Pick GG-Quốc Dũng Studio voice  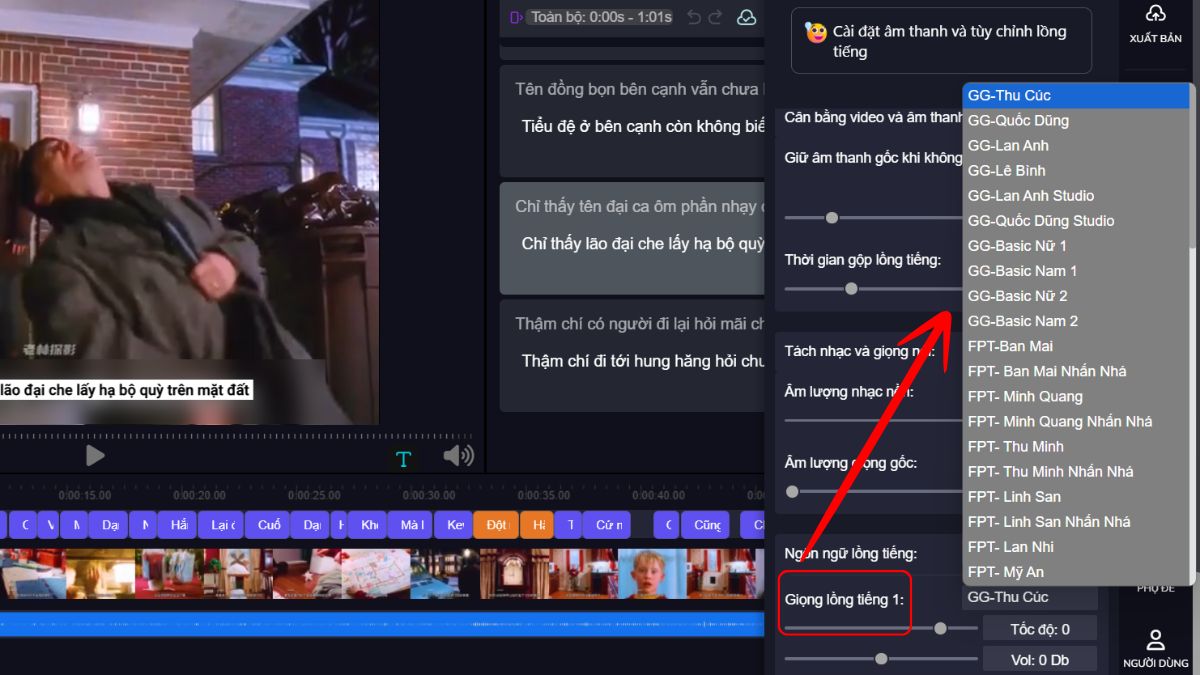1075,221
